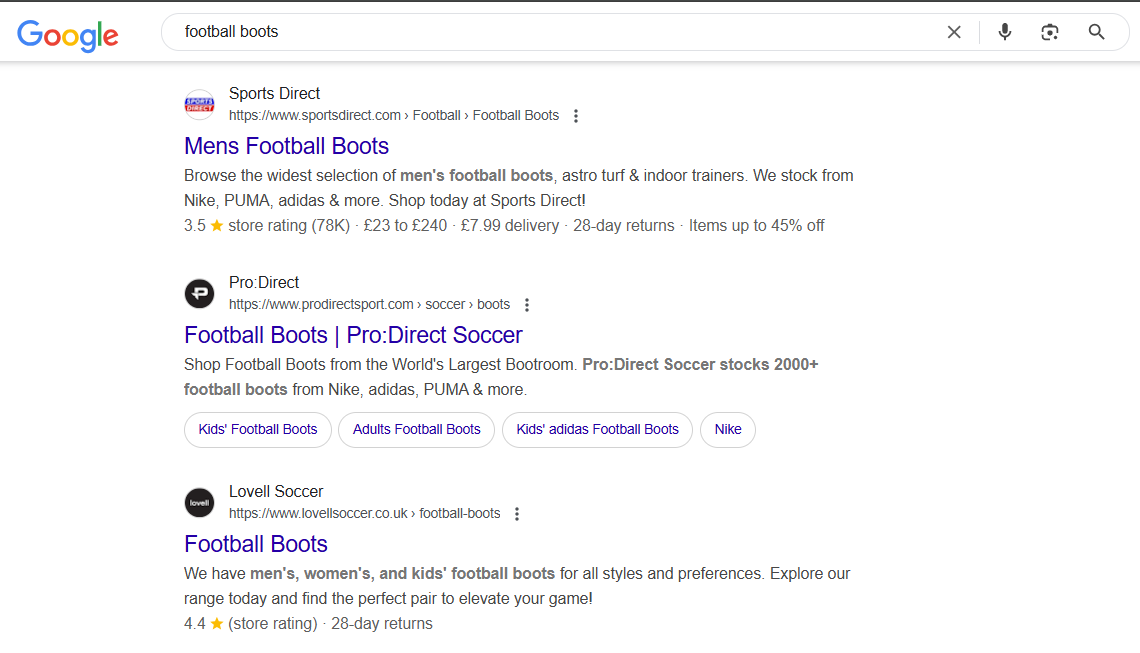Select the 'Adults Football Boots' chip

pyautogui.click(x=417, y=430)
